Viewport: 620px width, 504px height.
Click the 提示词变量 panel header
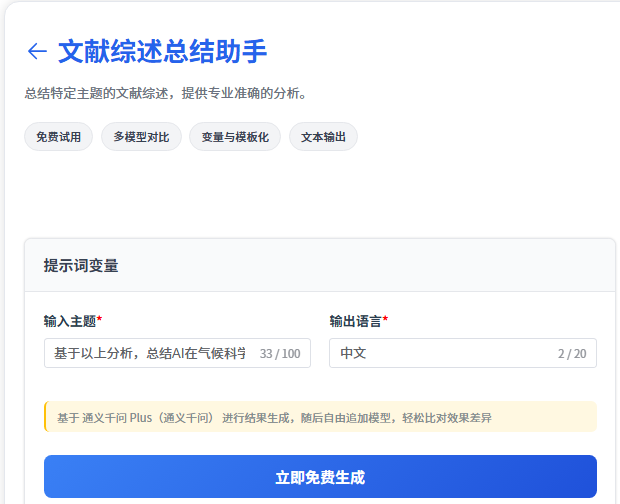81,266
